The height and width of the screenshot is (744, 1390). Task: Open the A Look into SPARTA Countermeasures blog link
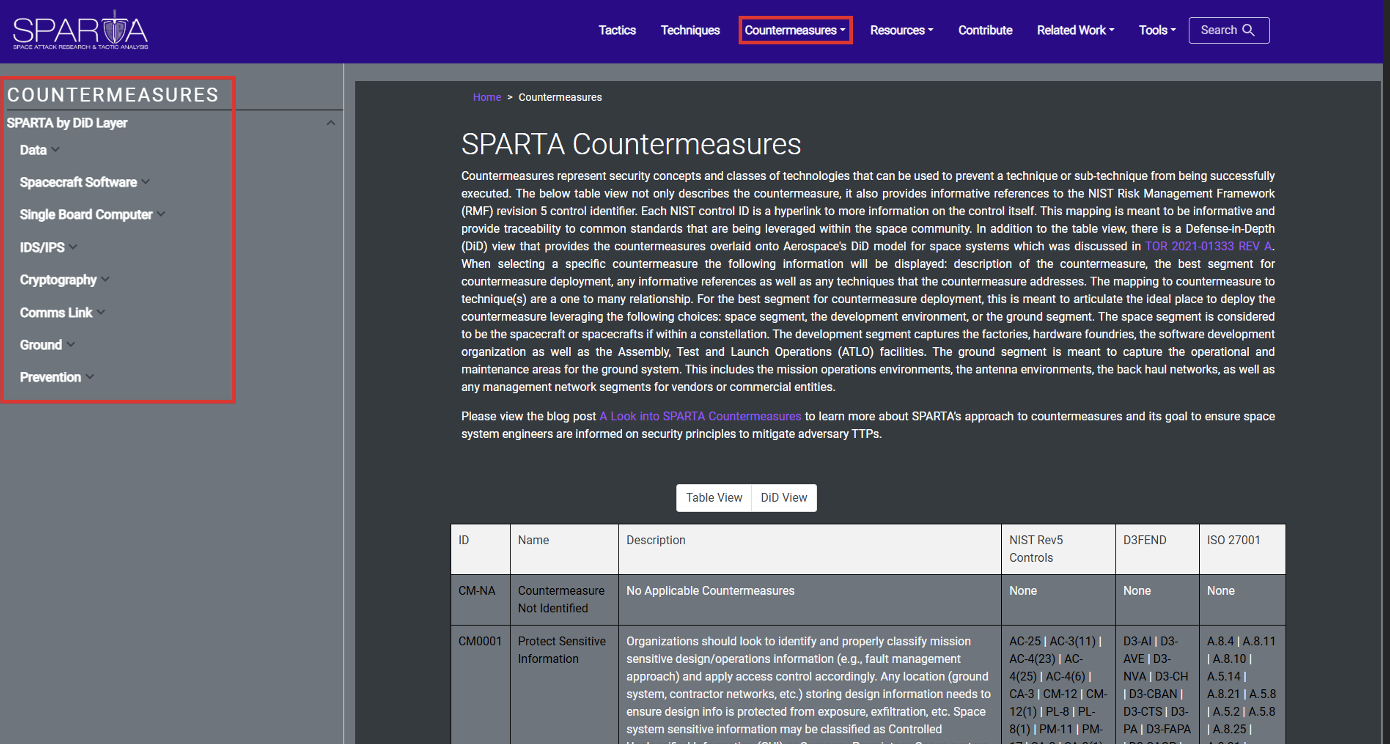[700, 416]
